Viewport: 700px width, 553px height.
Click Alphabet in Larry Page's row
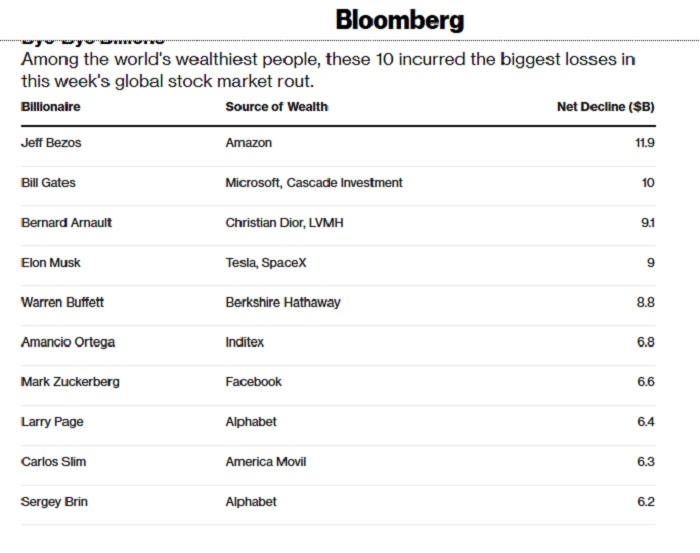click(251, 422)
